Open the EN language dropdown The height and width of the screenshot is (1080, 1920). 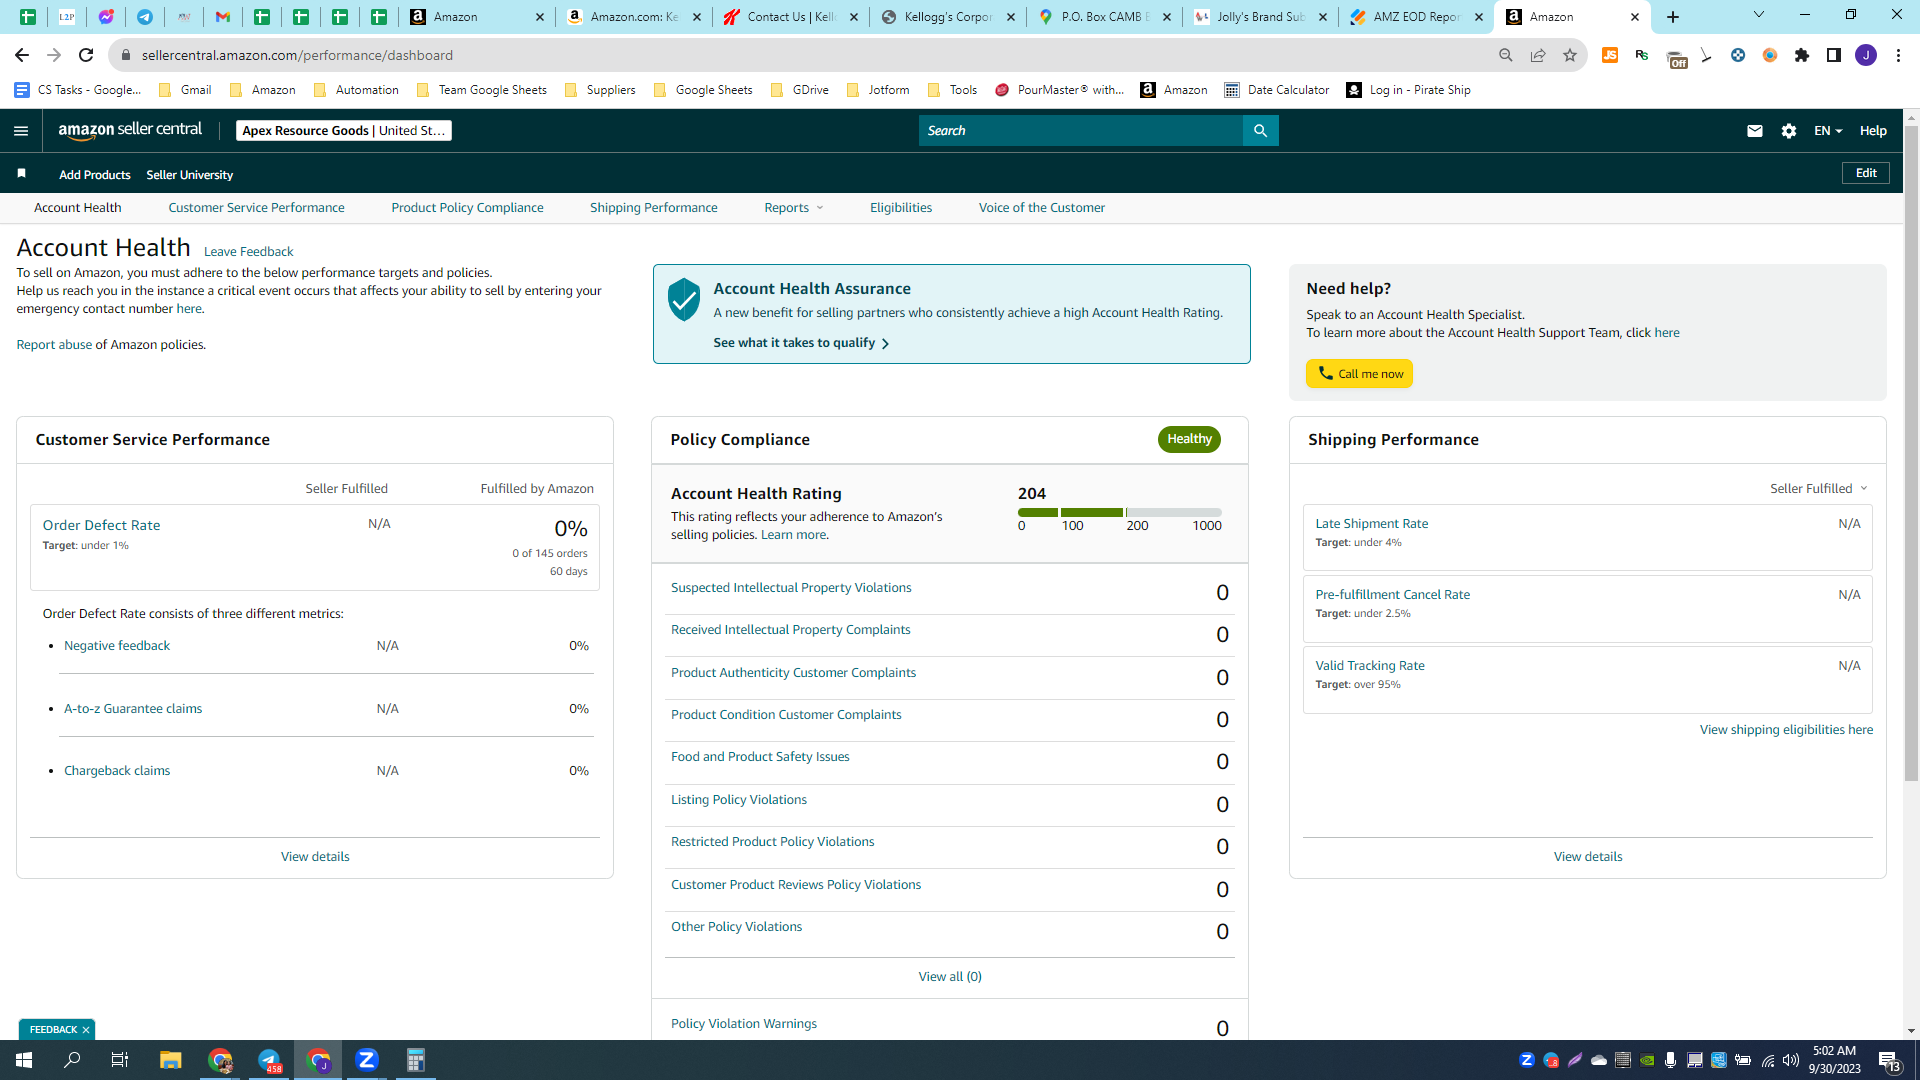pos(1828,131)
